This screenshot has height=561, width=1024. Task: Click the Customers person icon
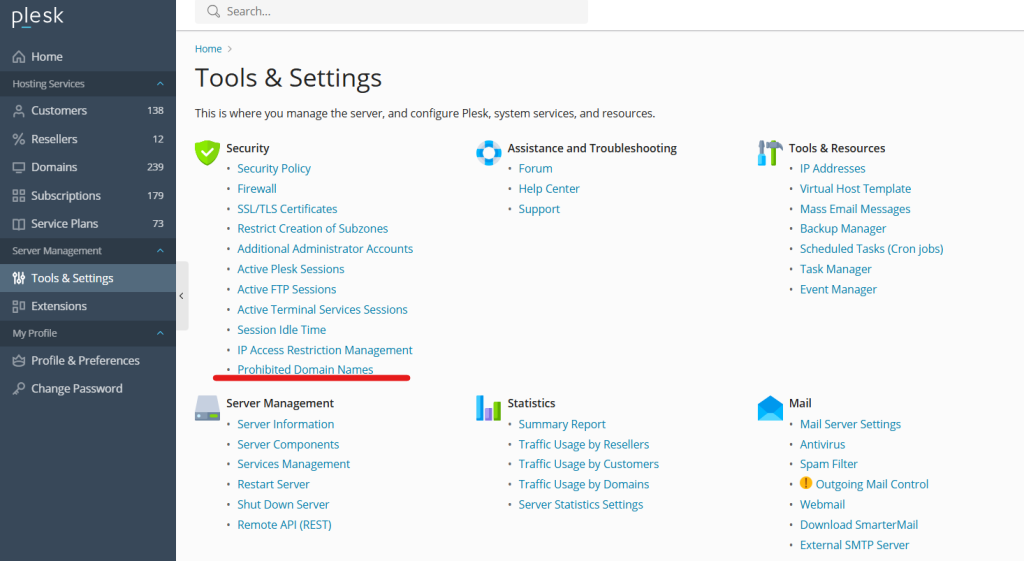tap(19, 111)
